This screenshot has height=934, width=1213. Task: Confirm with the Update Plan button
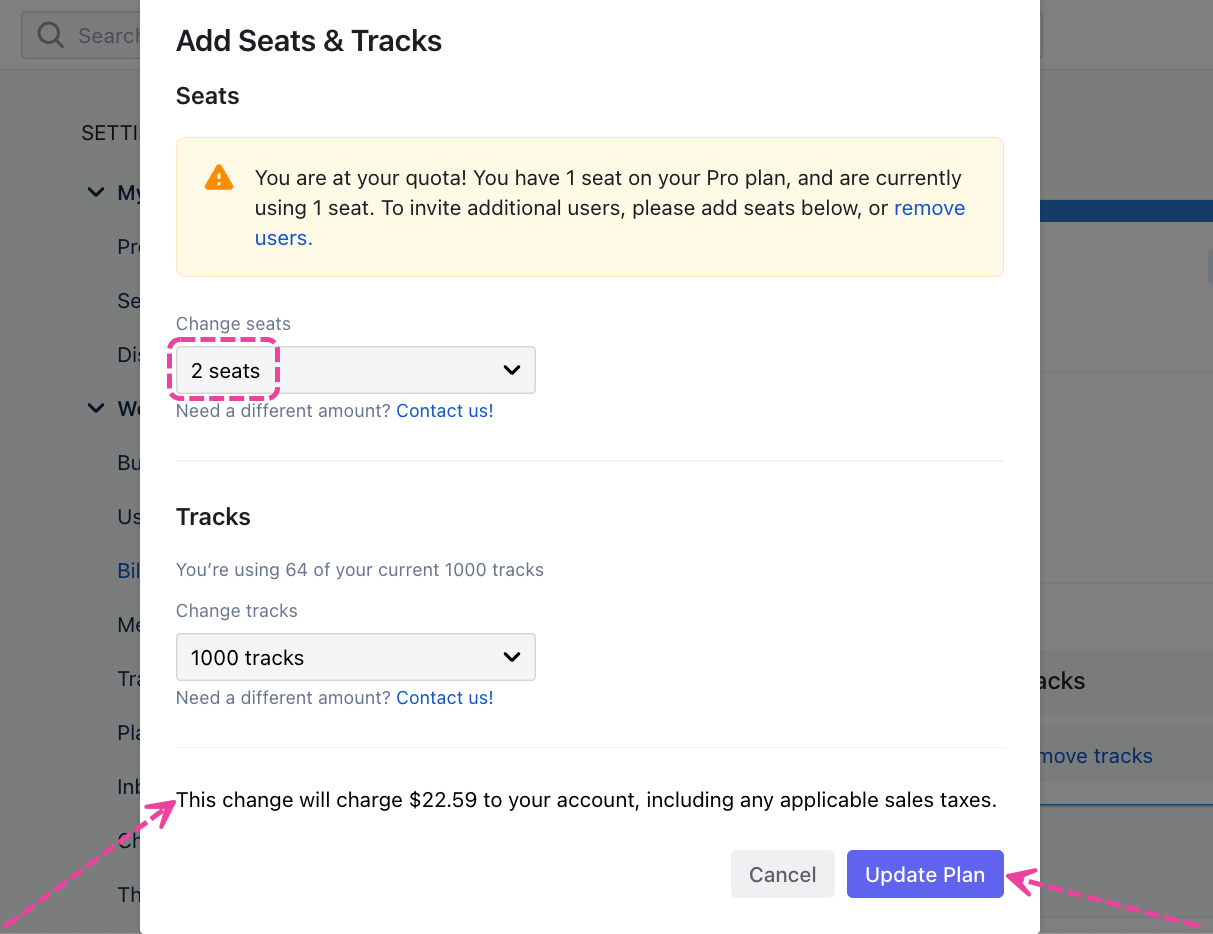tap(924, 874)
